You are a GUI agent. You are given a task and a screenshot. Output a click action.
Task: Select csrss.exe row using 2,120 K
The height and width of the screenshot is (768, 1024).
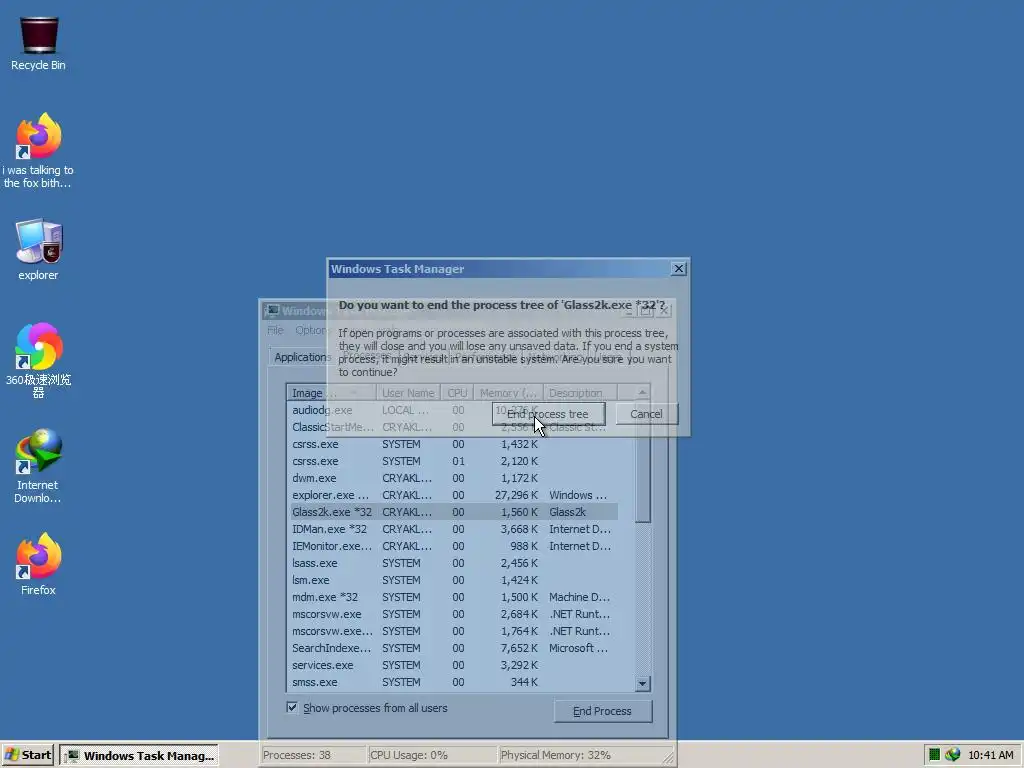click(x=454, y=461)
